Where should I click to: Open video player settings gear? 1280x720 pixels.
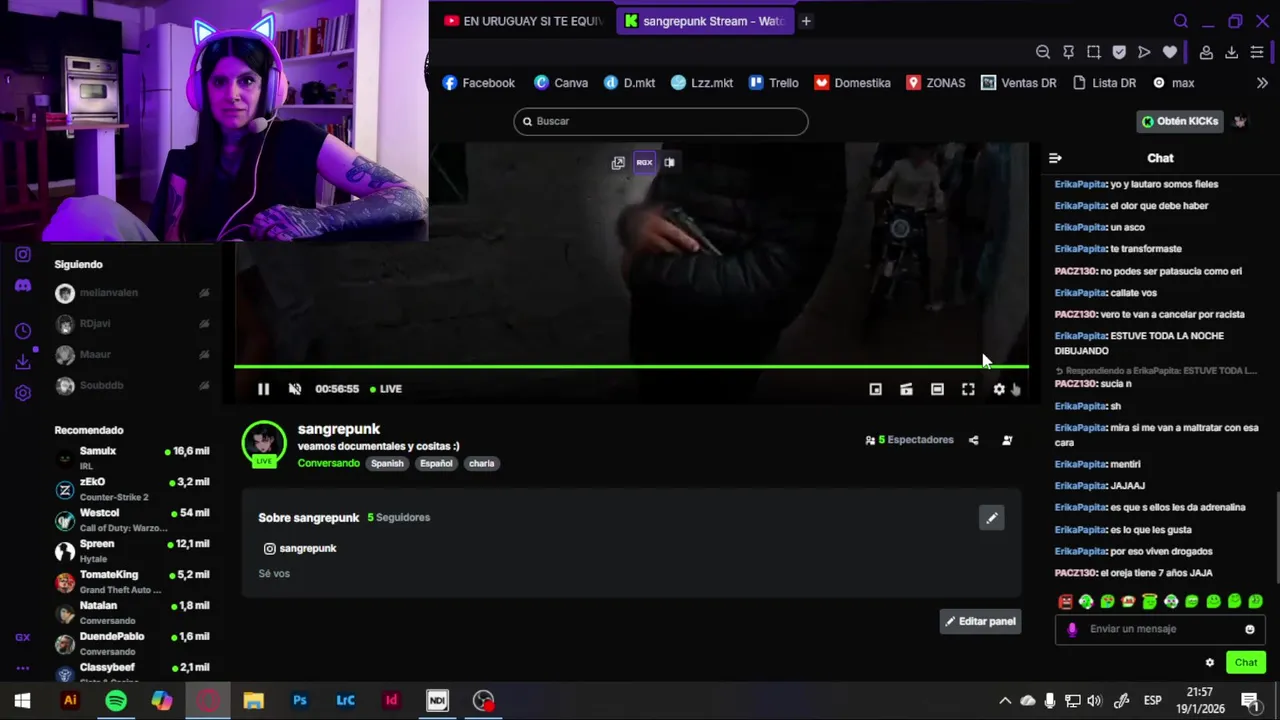coord(999,389)
